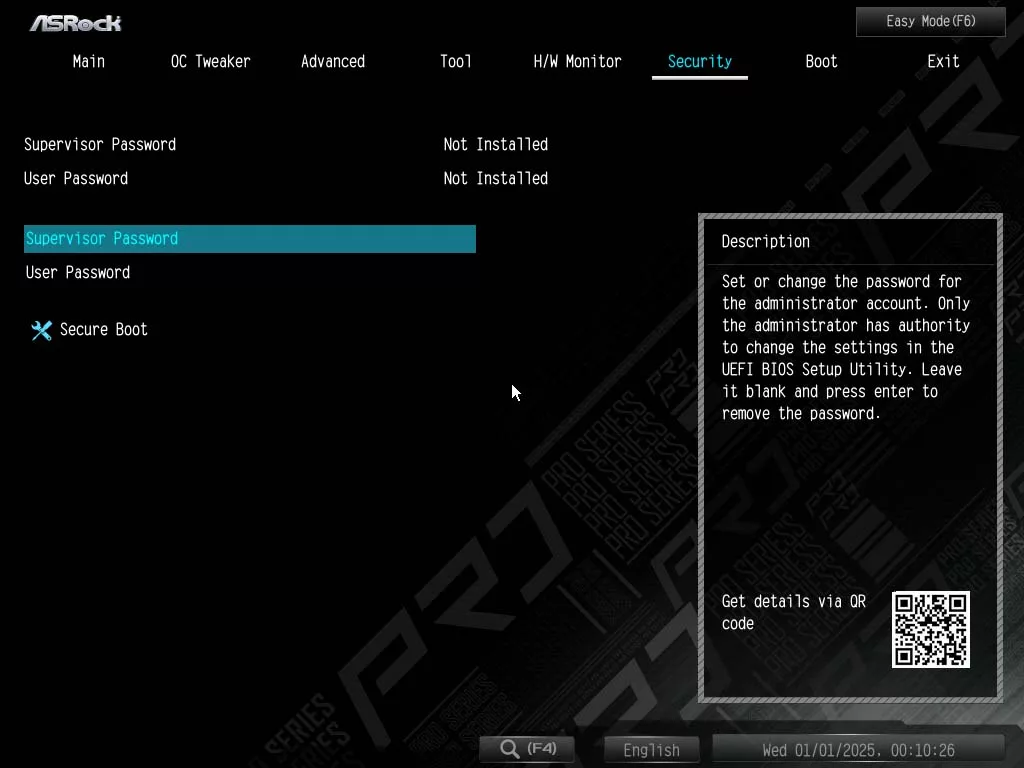Select the User Password option

(x=78, y=273)
